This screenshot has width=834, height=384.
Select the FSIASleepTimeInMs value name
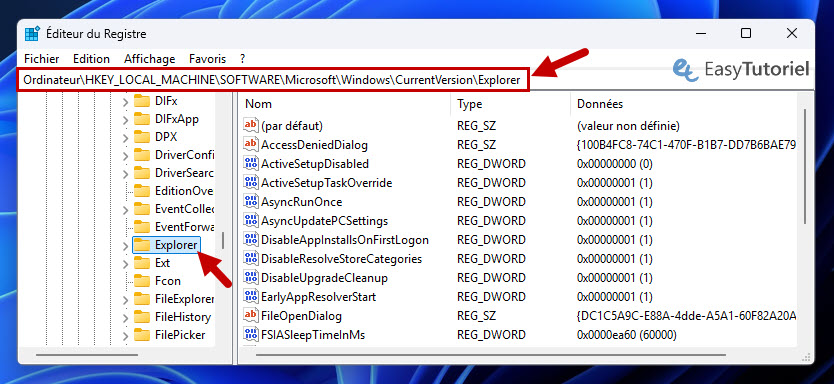(313, 335)
